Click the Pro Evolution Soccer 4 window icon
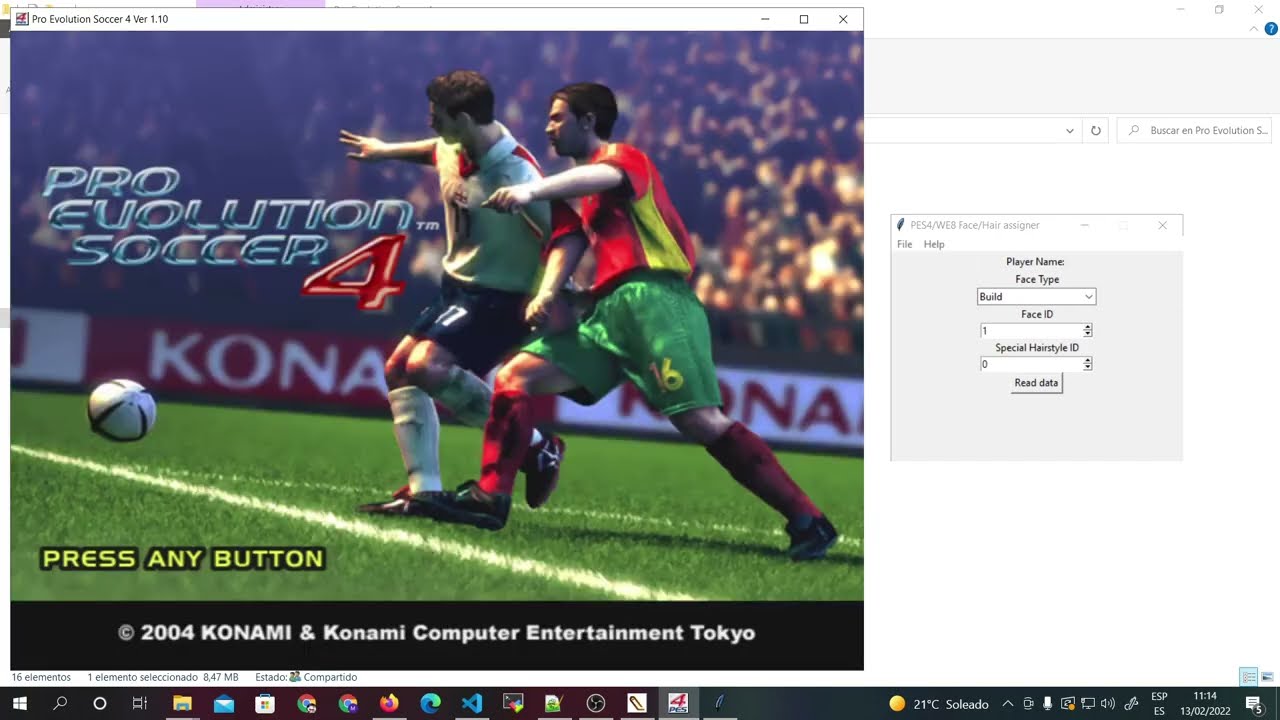Viewport: 1280px width, 720px height. tap(22, 19)
